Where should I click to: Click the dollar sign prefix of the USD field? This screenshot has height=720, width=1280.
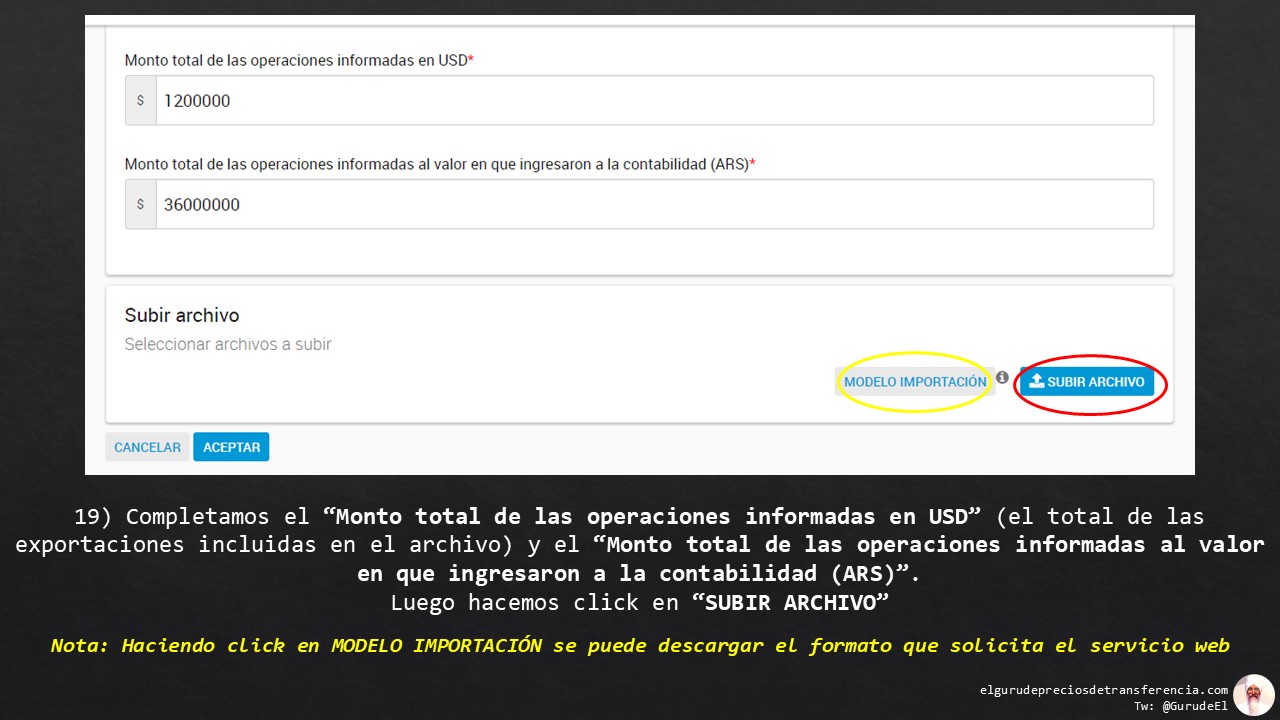click(140, 100)
